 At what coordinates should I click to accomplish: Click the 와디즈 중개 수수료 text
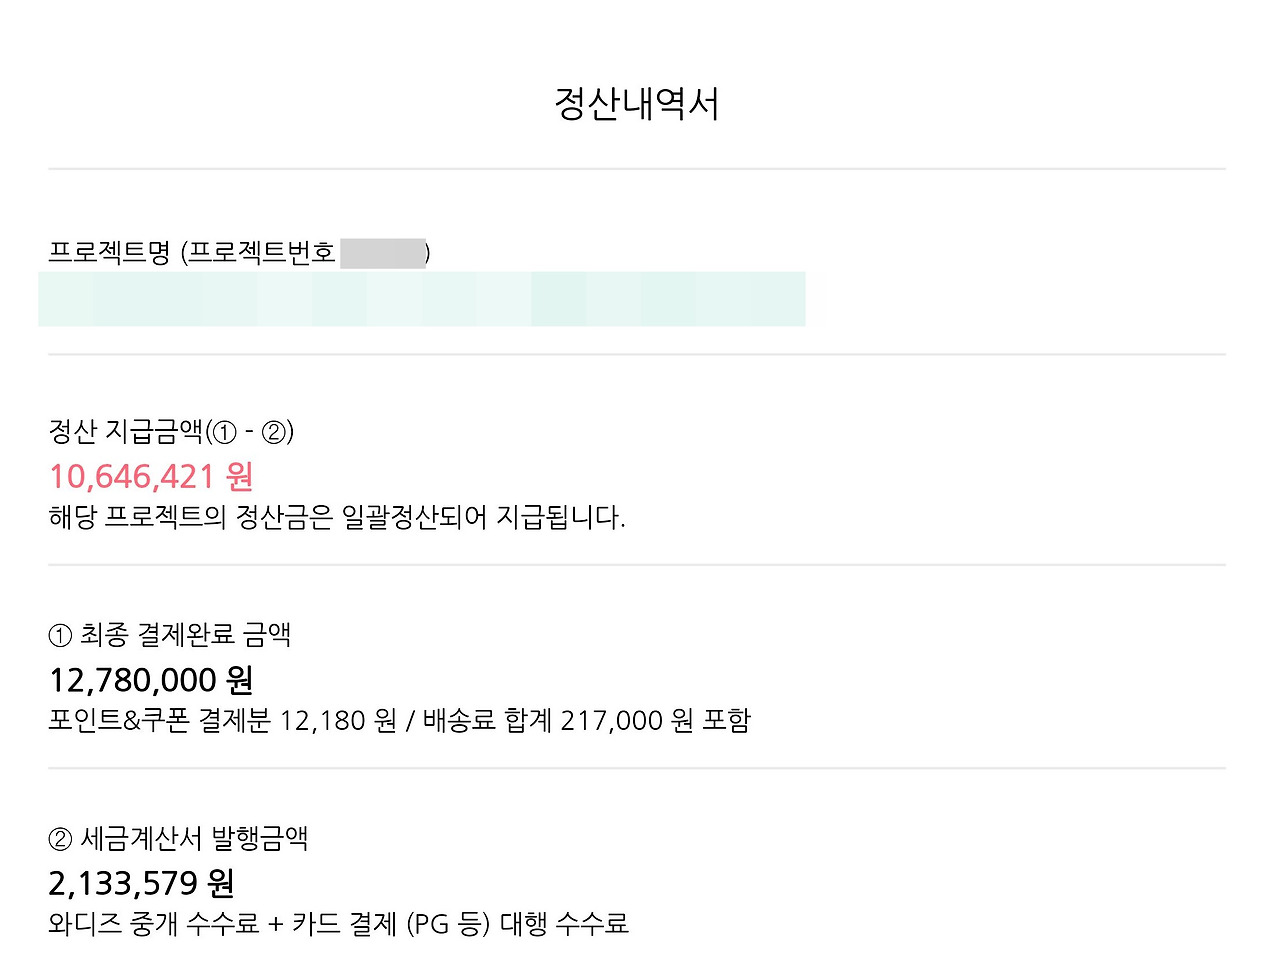153,924
